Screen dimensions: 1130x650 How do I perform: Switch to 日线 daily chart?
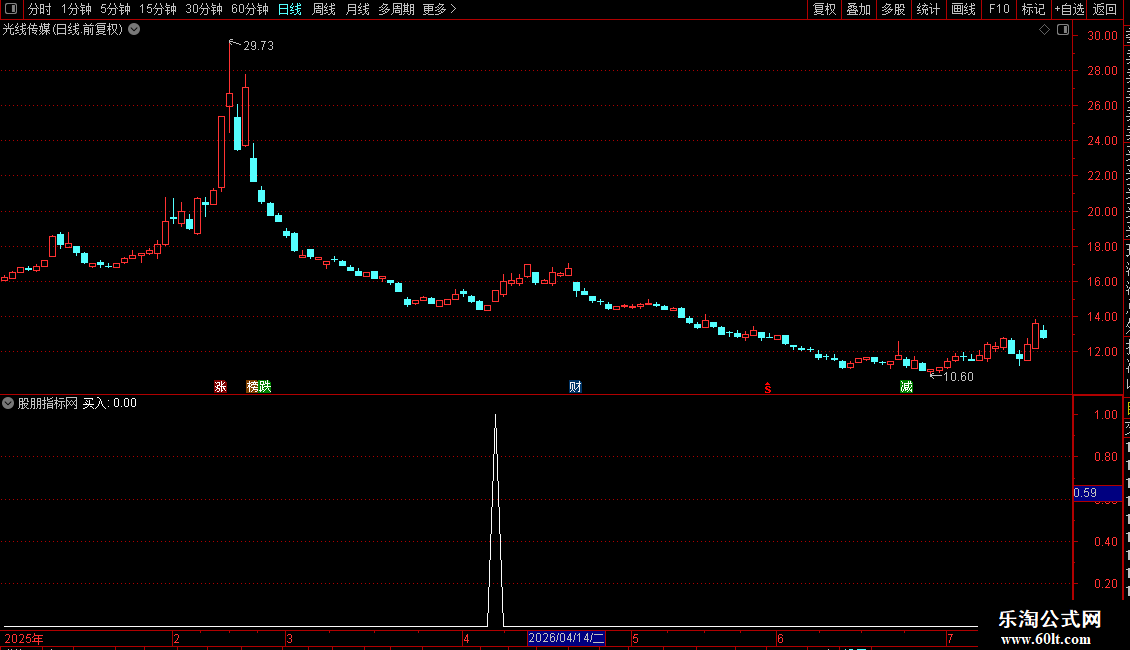pyautogui.click(x=290, y=9)
